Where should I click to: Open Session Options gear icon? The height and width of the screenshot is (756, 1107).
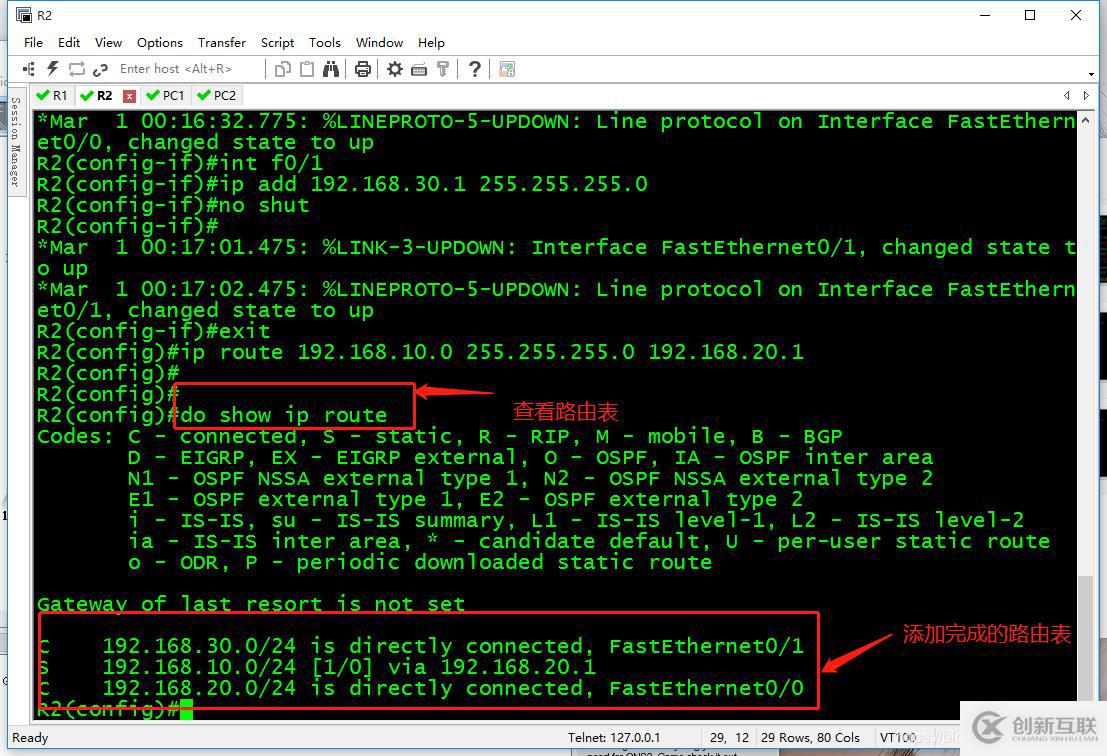(x=395, y=69)
